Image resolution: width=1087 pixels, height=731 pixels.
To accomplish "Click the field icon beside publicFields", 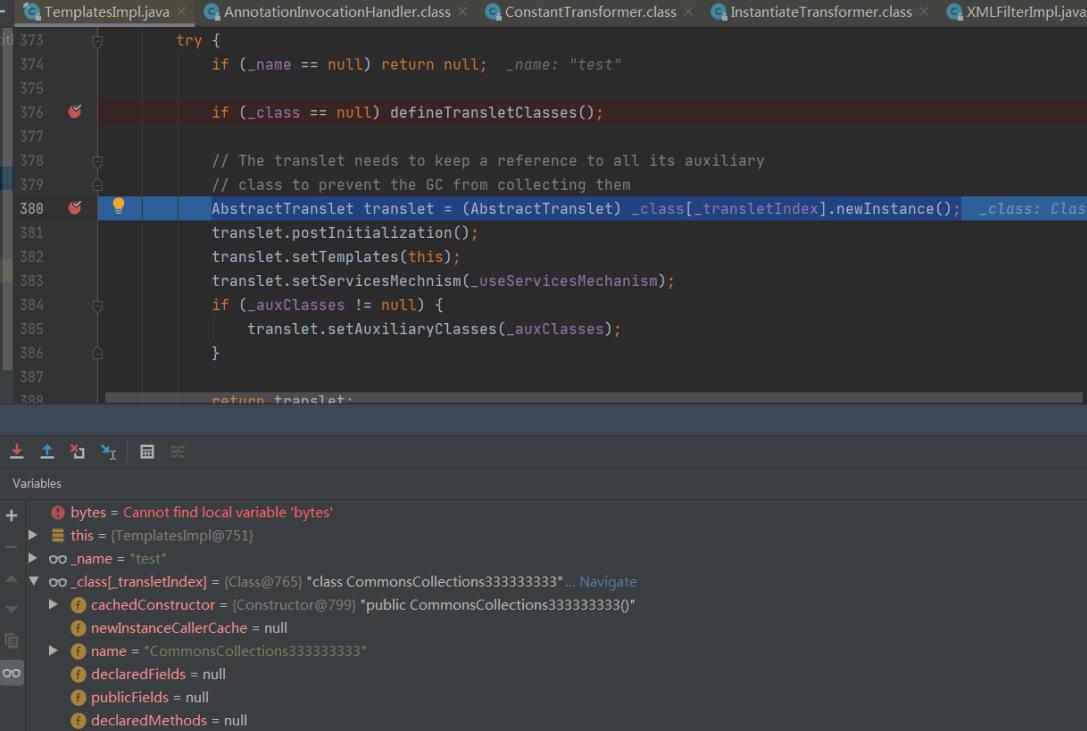I will click(78, 698).
